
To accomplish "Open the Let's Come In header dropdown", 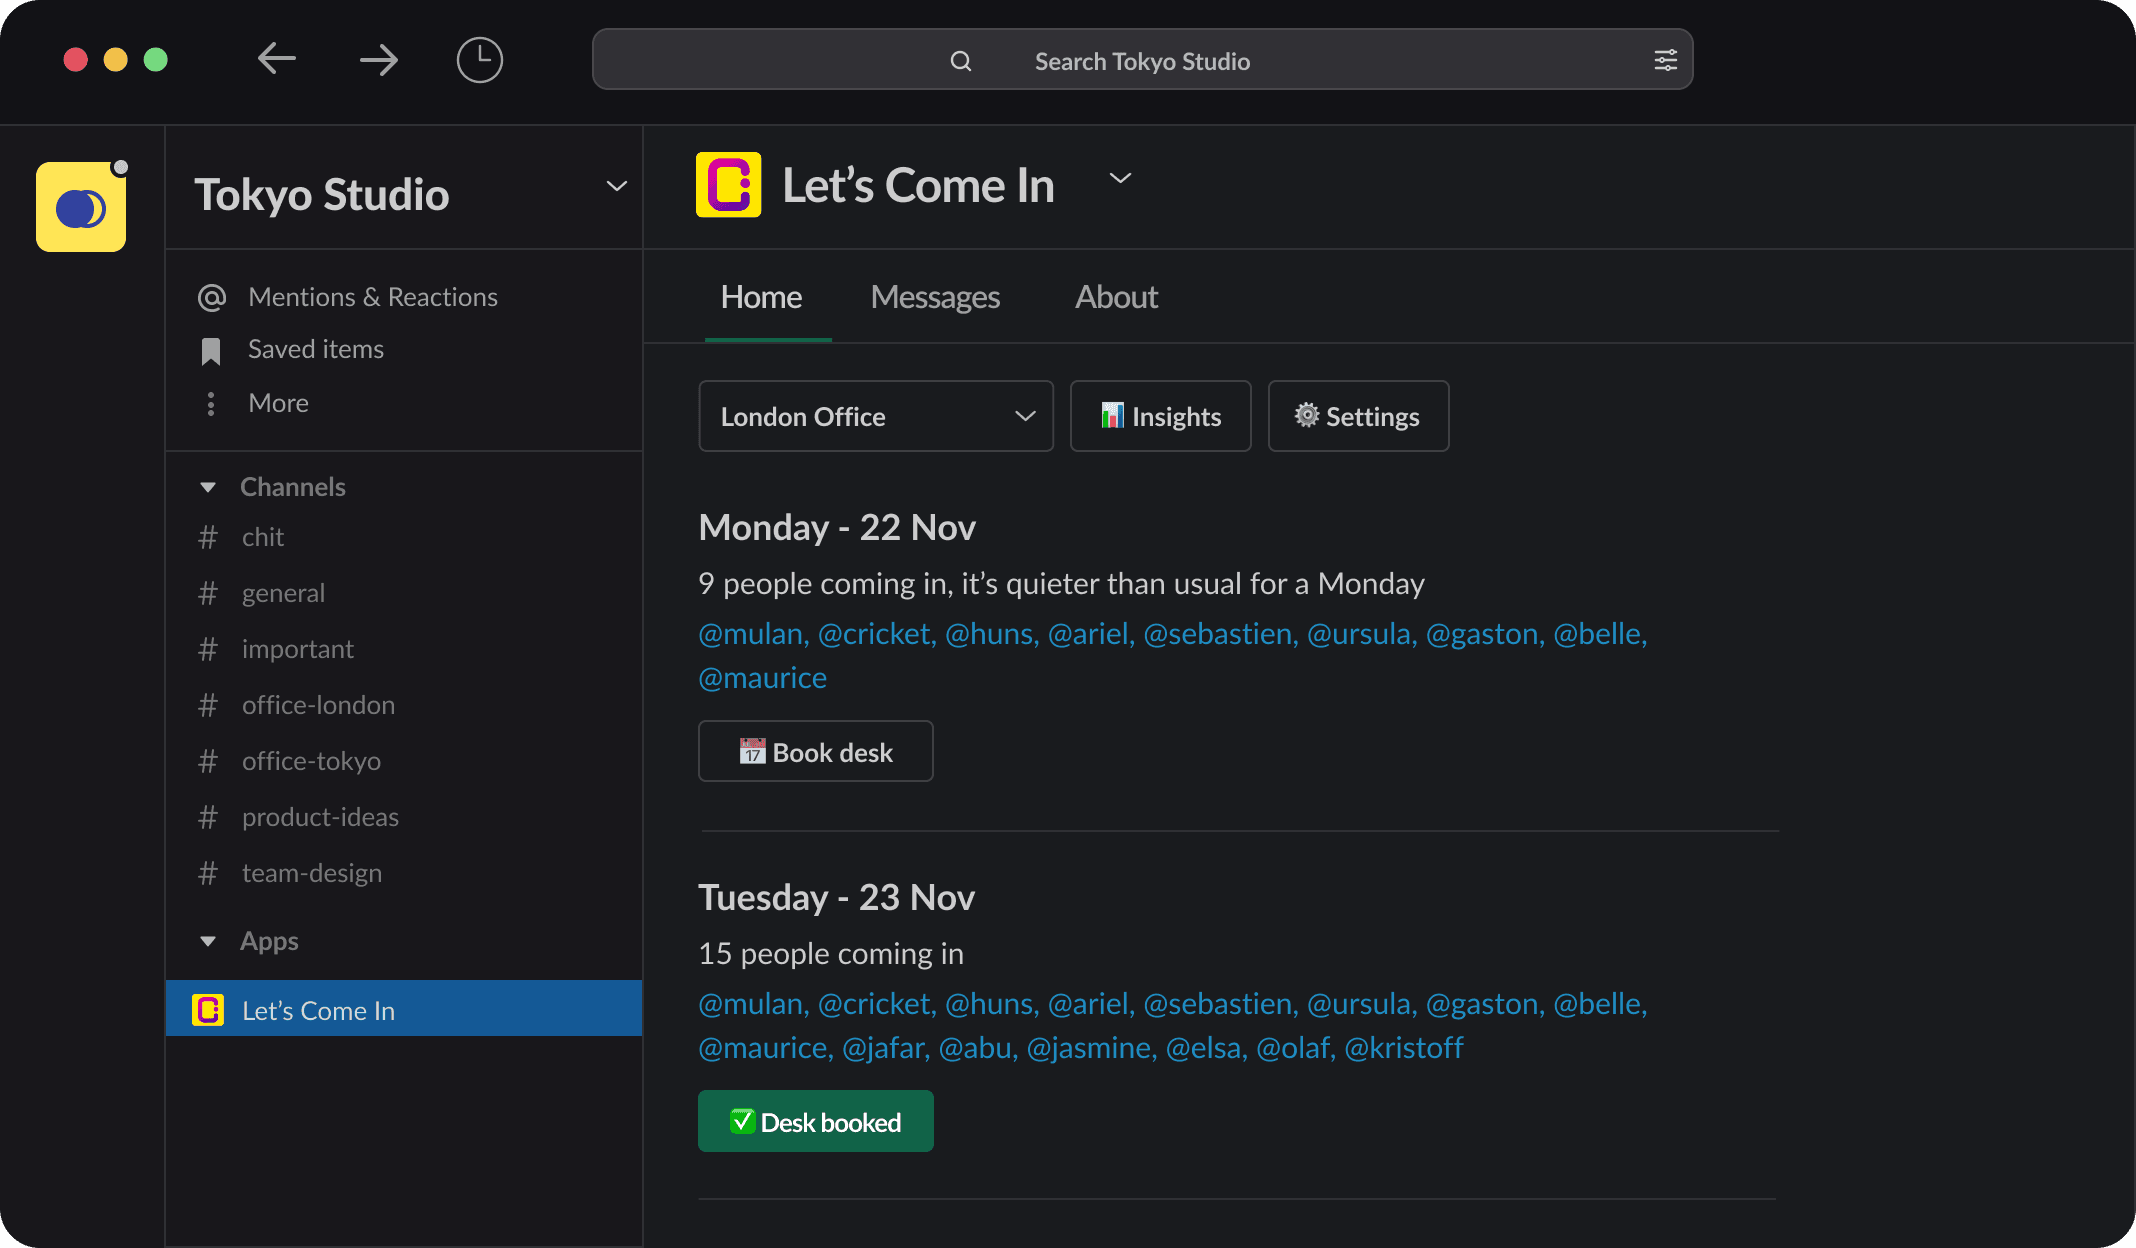I will tap(1119, 178).
